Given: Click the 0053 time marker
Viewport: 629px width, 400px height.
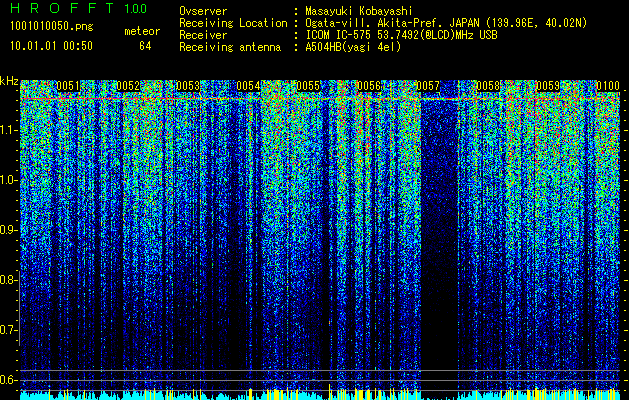Looking at the screenshot, I should pyautogui.click(x=188, y=86).
